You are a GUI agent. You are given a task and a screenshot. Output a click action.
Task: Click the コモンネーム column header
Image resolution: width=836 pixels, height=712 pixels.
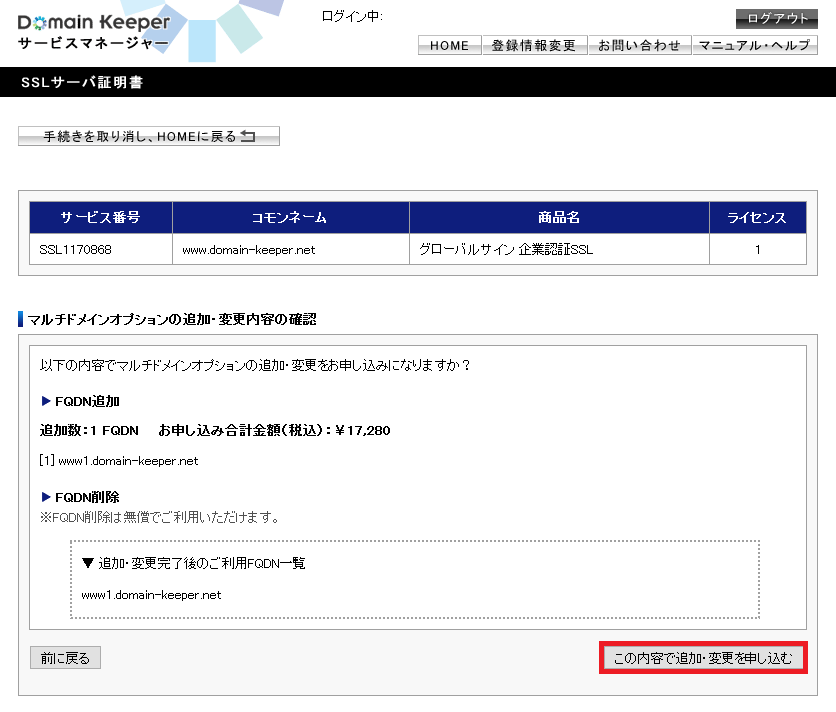click(x=291, y=218)
